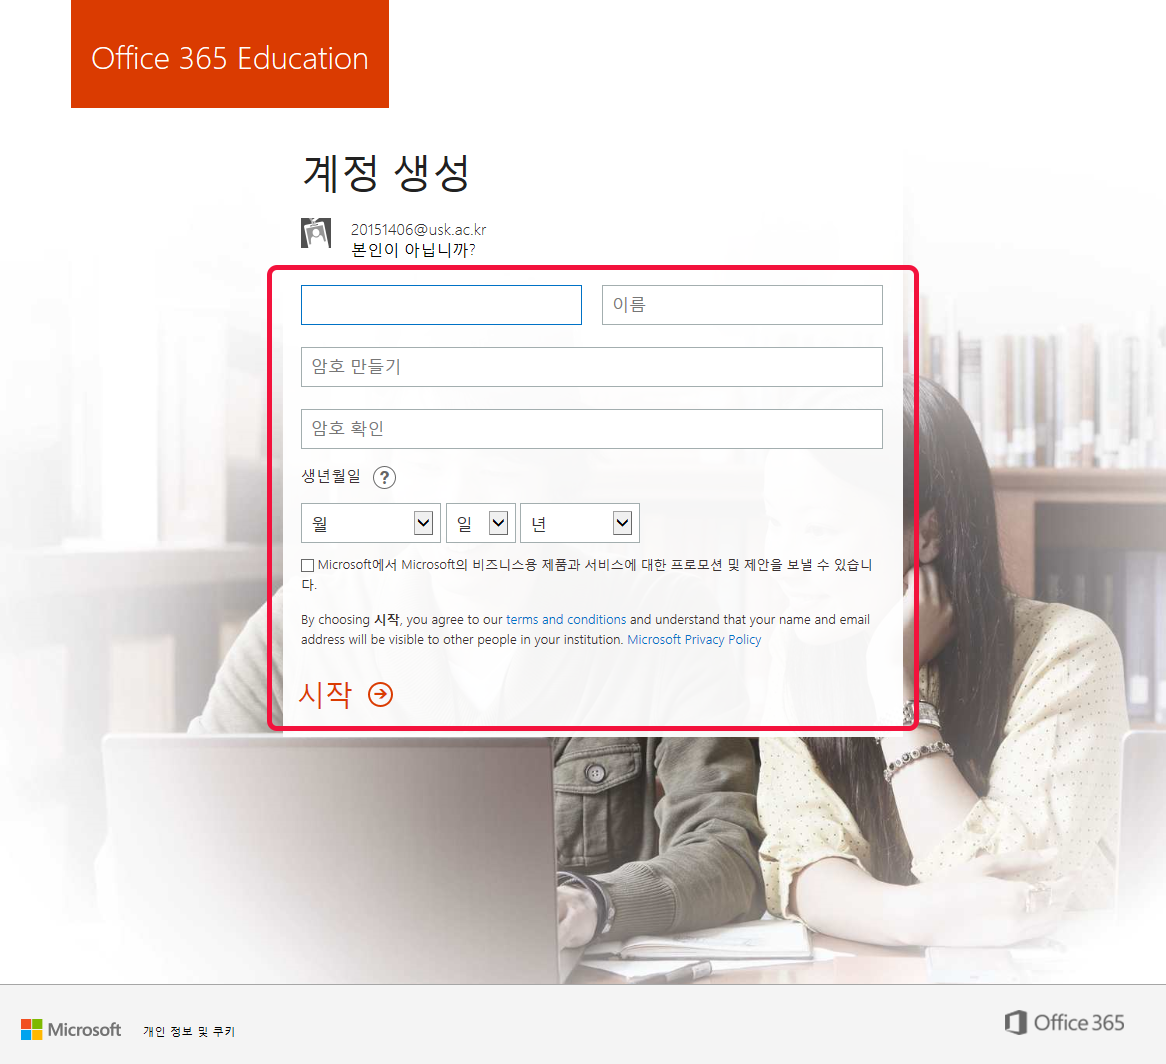Click the 이름 first name field
This screenshot has height=1064, width=1166.
pos(742,305)
